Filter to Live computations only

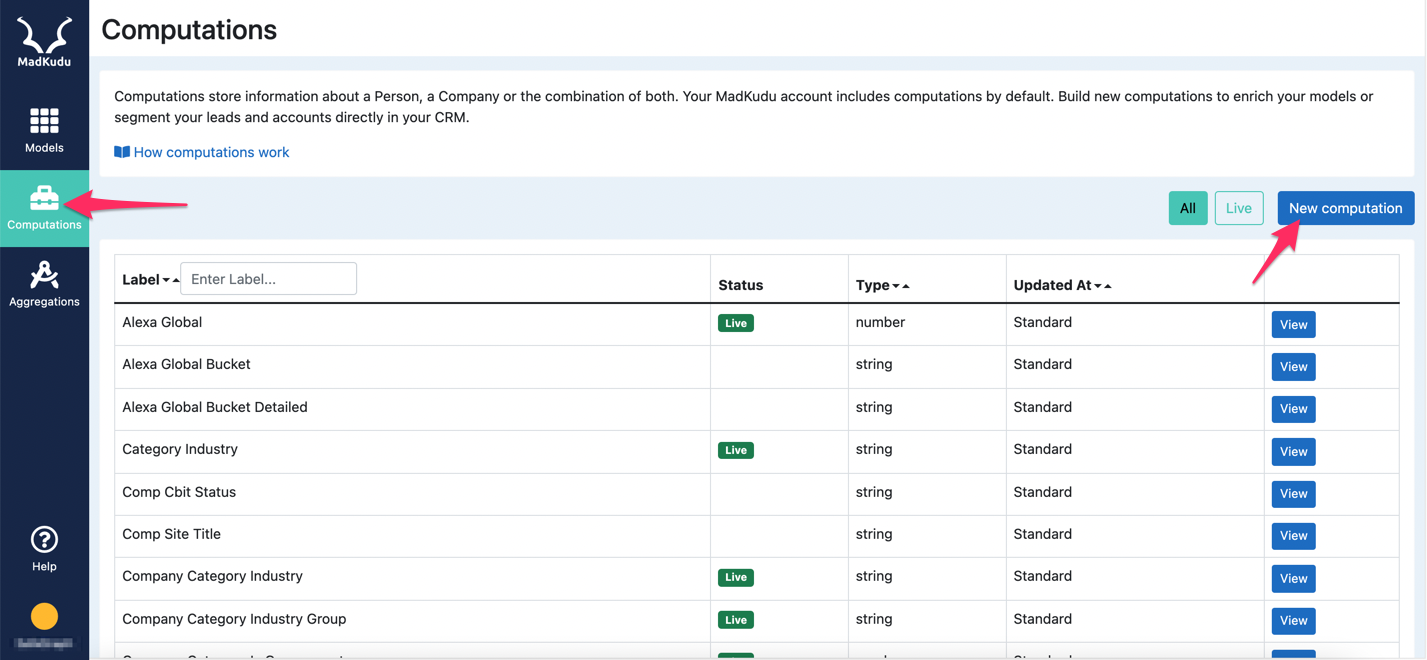[1239, 208]
